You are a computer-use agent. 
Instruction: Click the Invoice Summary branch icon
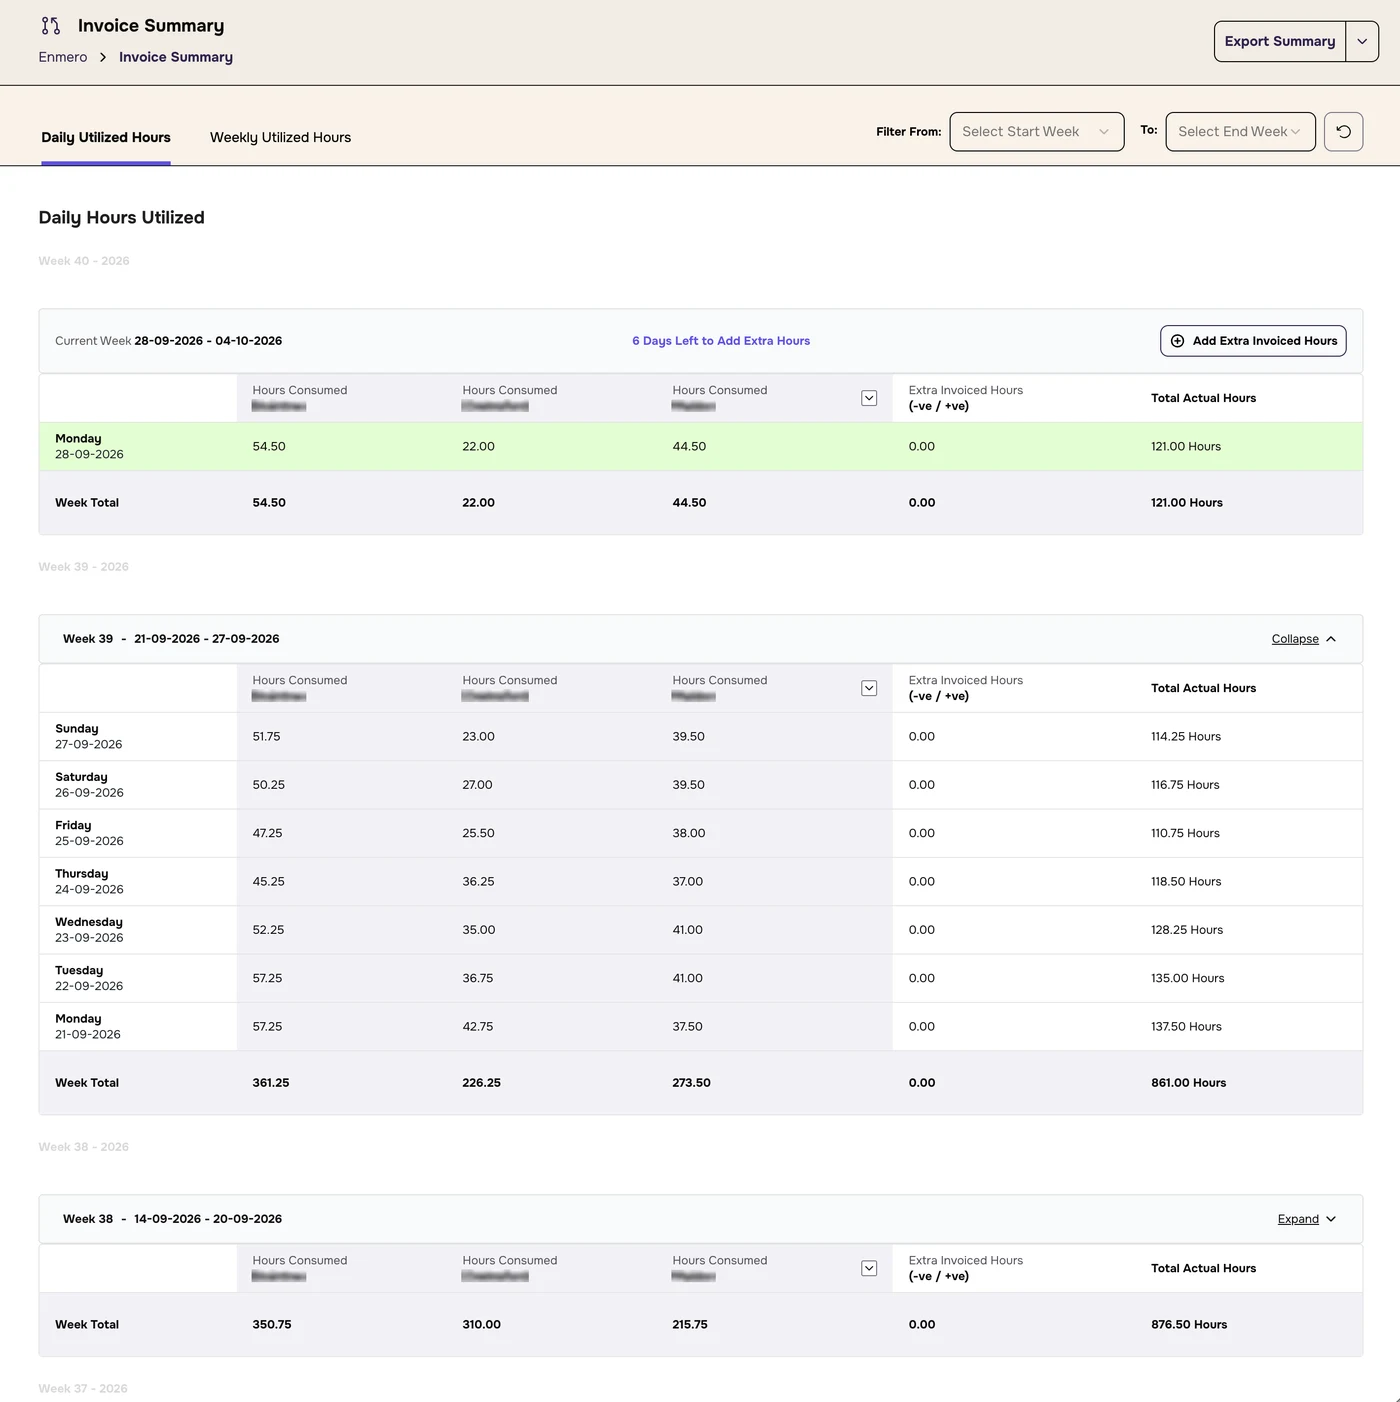pos(51,26)
